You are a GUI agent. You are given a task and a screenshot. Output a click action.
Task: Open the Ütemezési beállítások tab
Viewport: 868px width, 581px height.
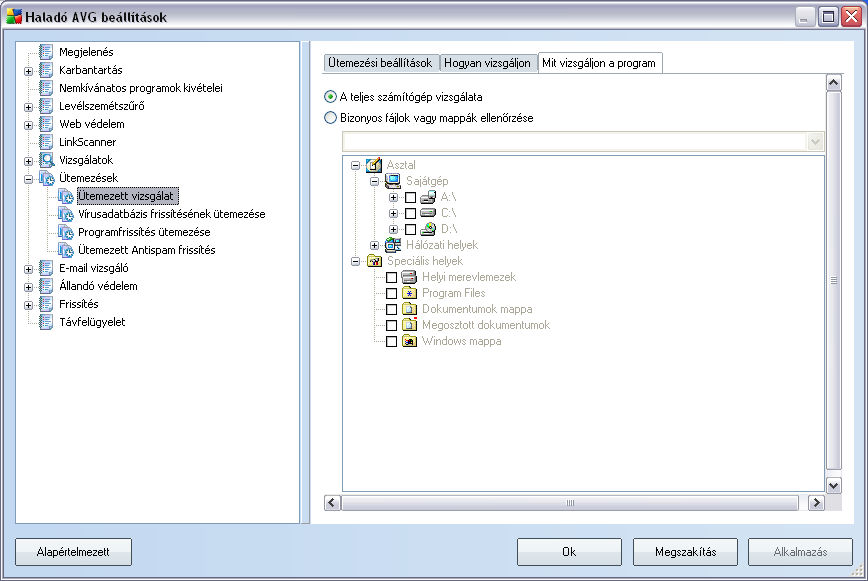tap(380, 63)
